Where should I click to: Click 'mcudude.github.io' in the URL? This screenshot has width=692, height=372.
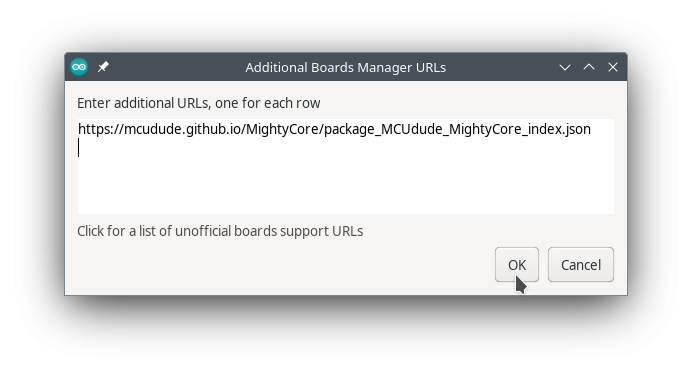[181, 129]
